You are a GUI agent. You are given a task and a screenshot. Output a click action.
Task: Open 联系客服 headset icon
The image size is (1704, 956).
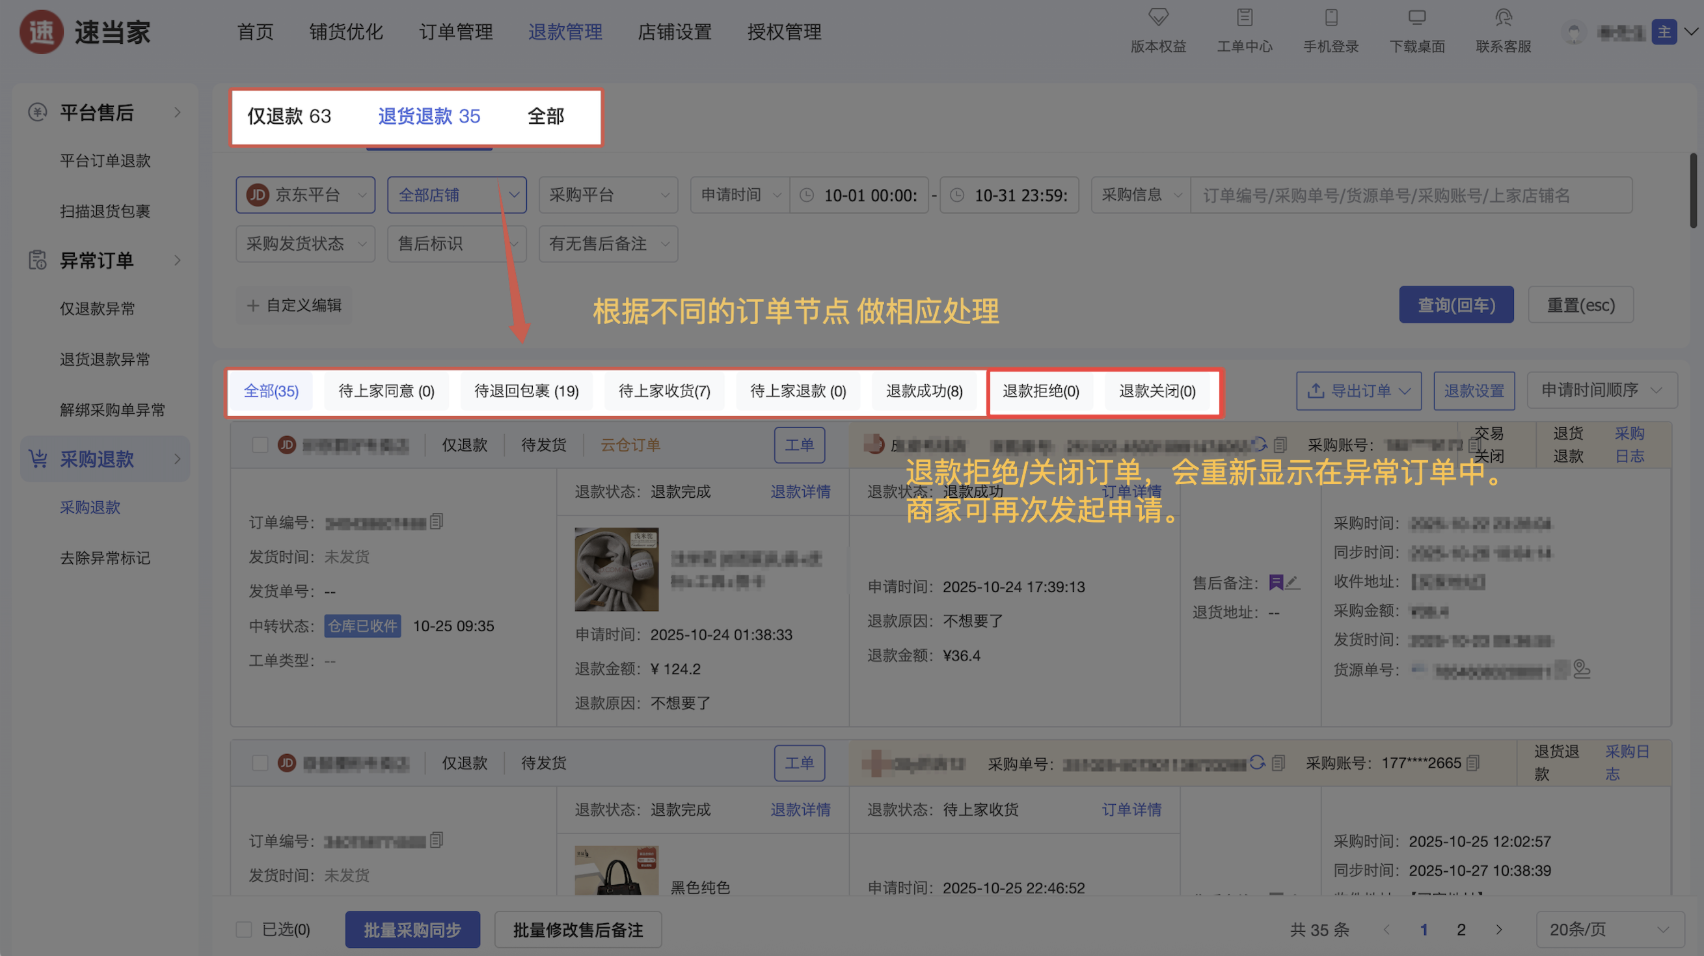point(1503,18)
